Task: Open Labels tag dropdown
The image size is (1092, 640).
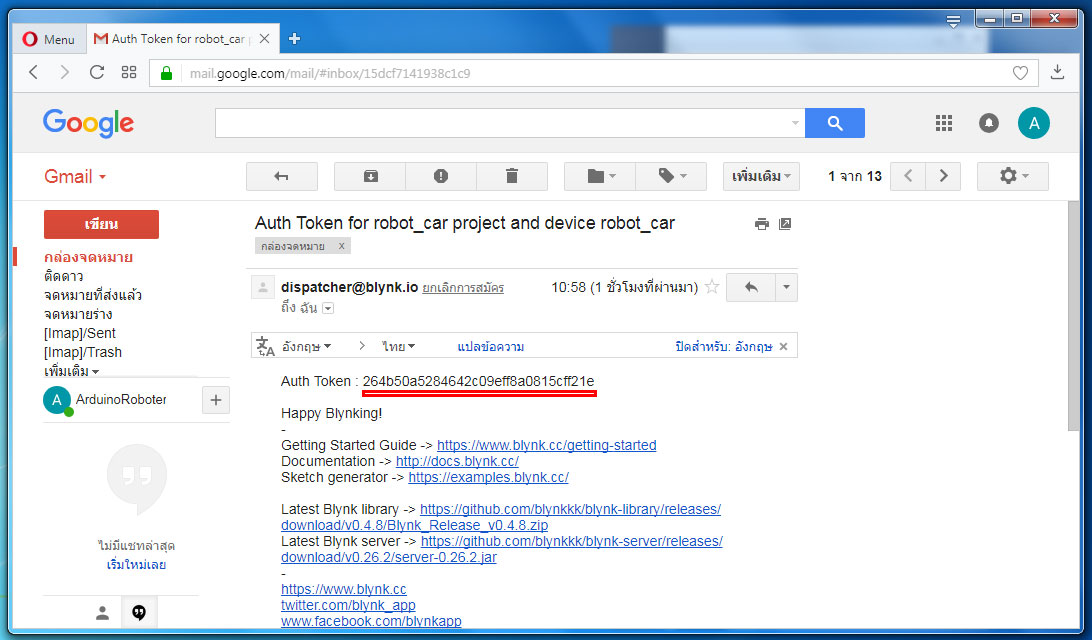Action: tap(671, 176)
